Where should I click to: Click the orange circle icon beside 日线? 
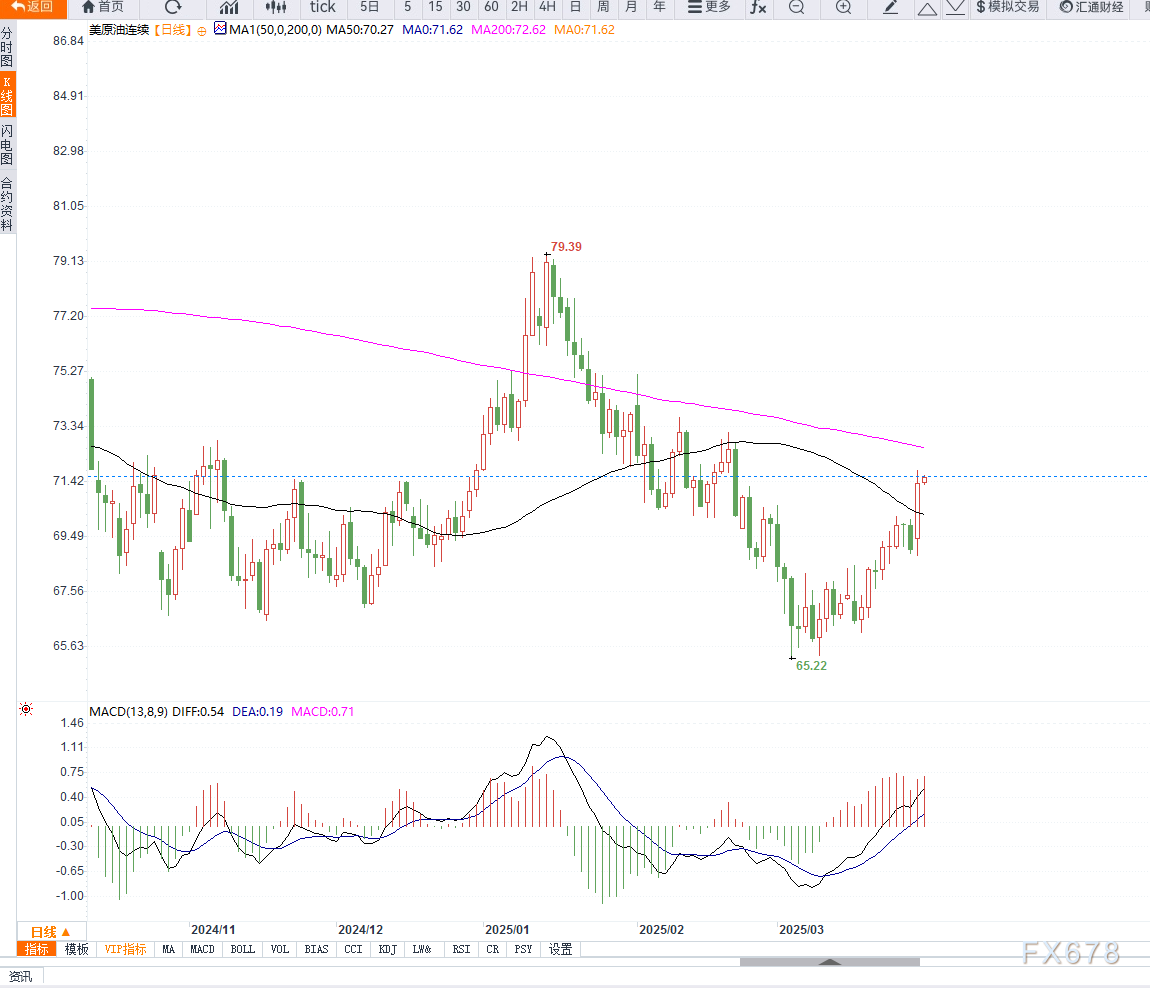[x=202, y=31]
